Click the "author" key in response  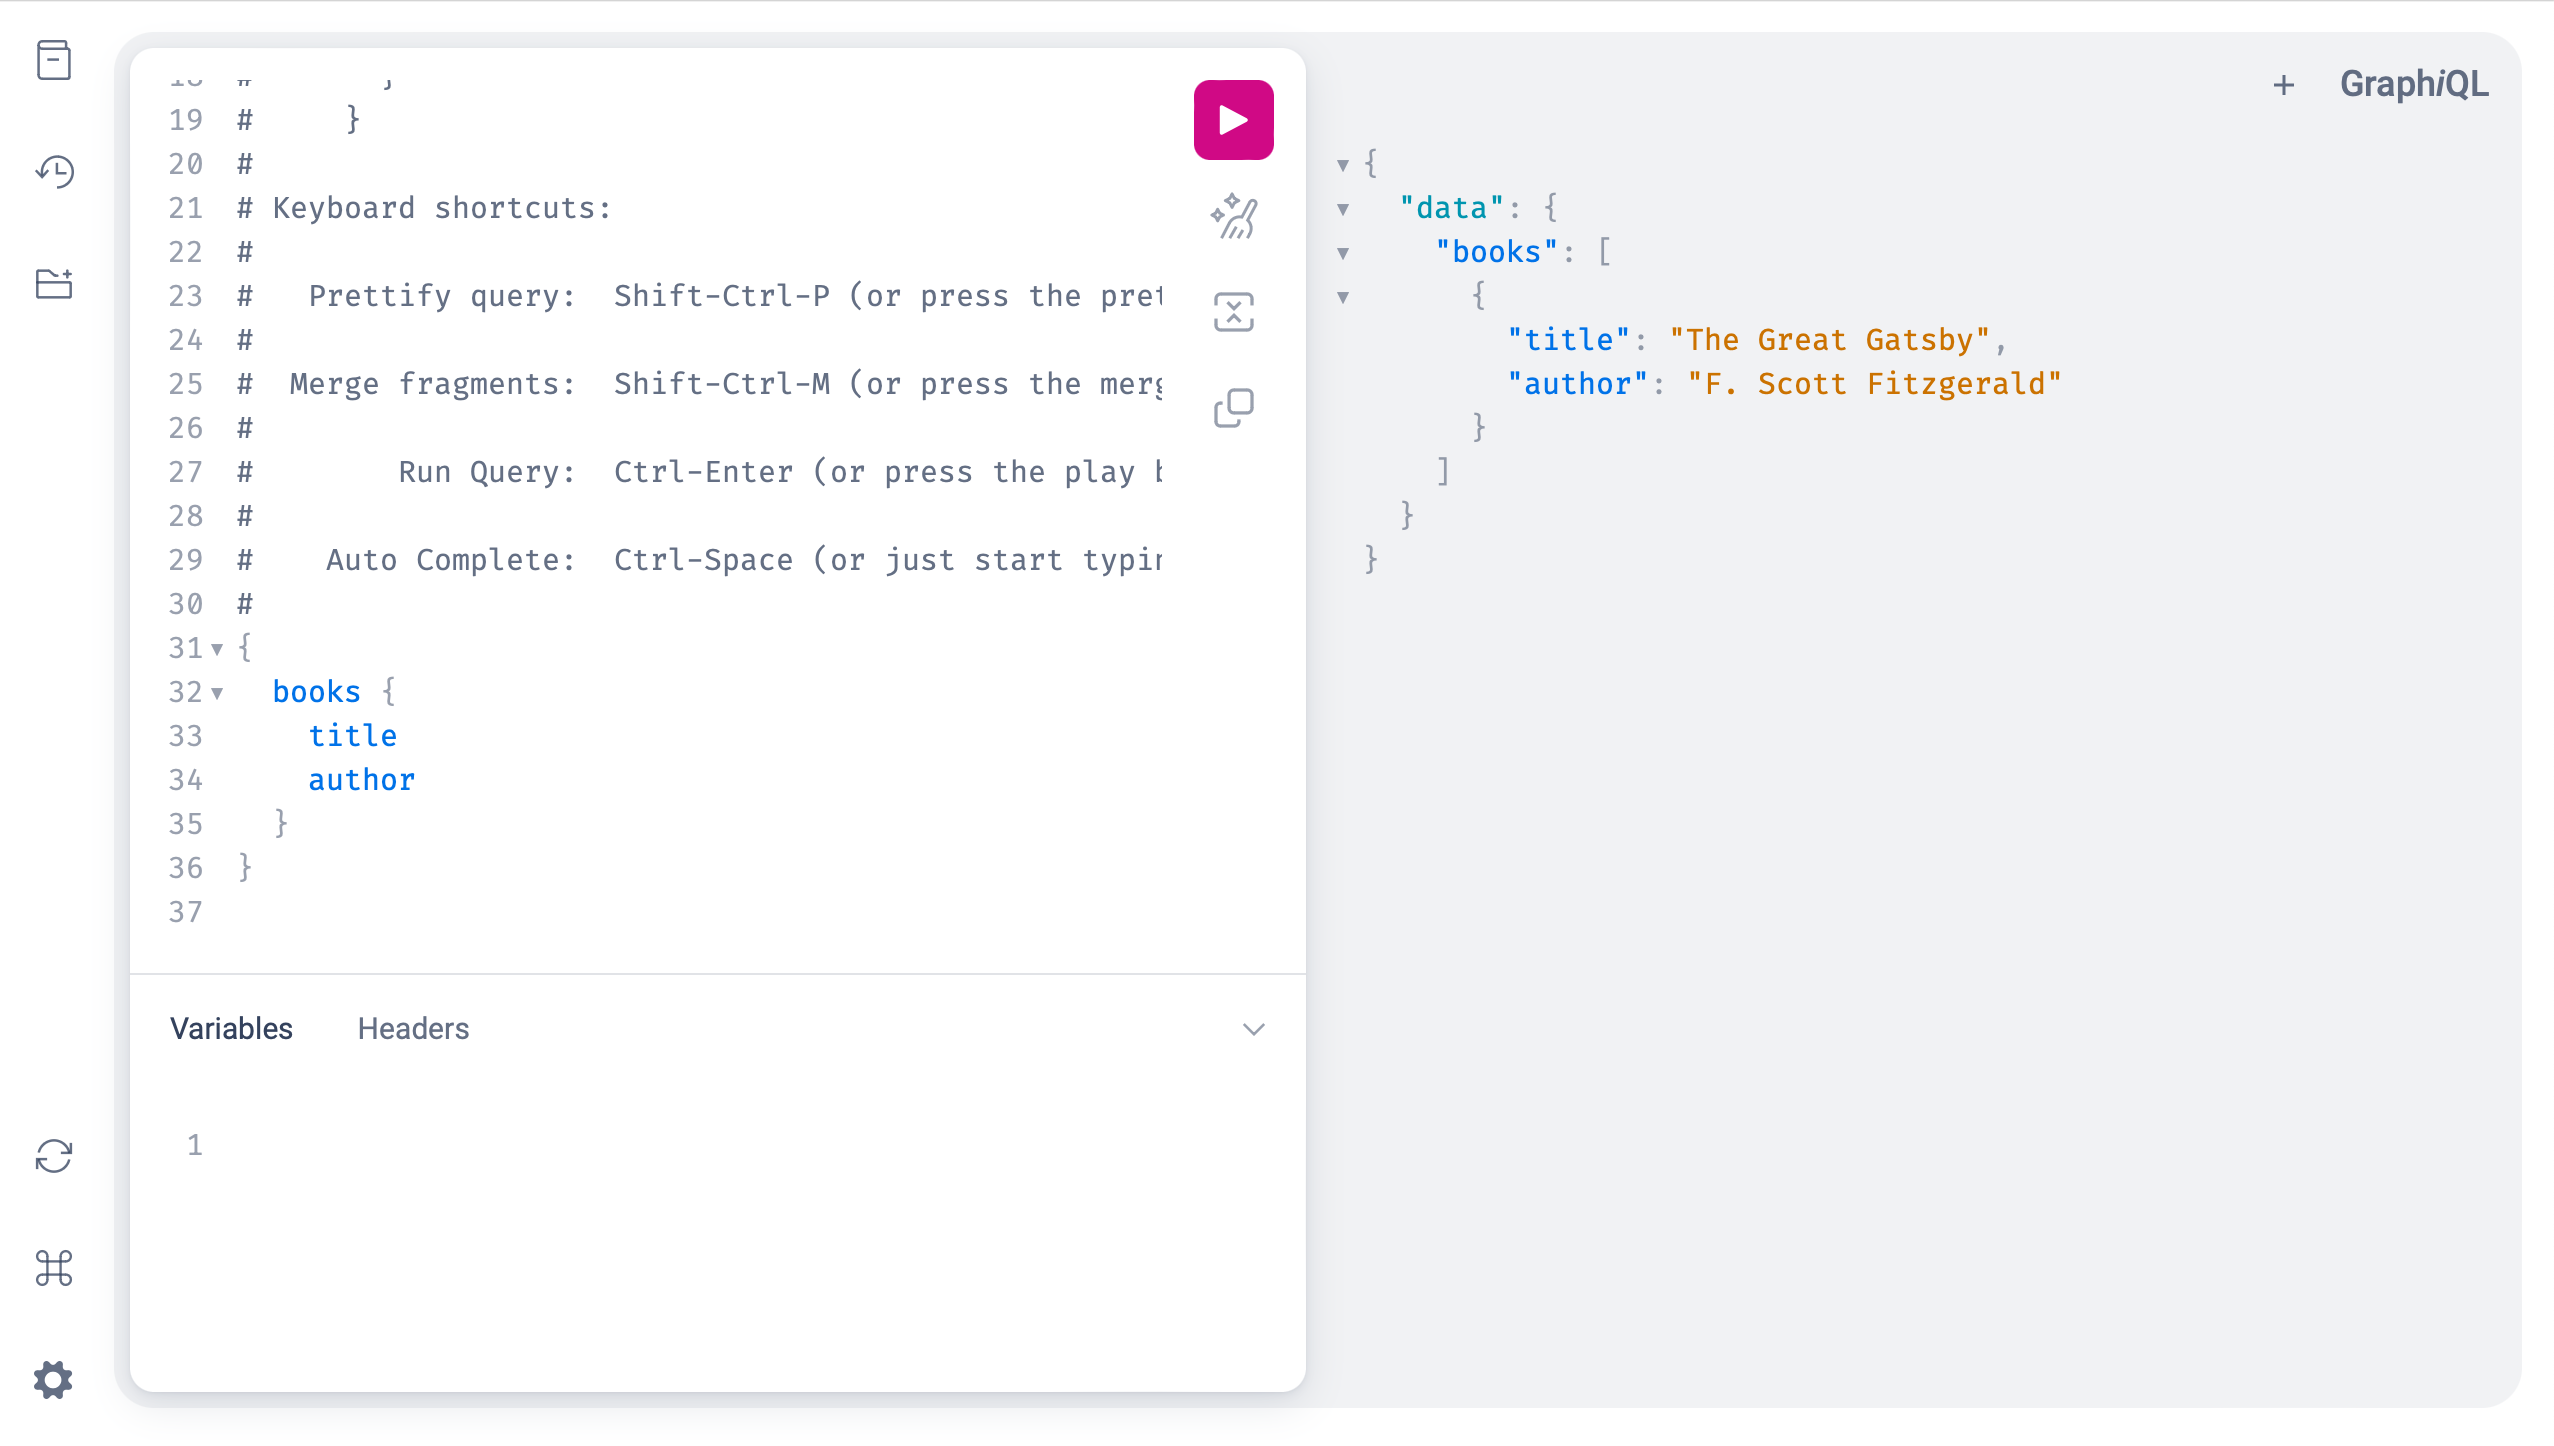click(1577, 384)
